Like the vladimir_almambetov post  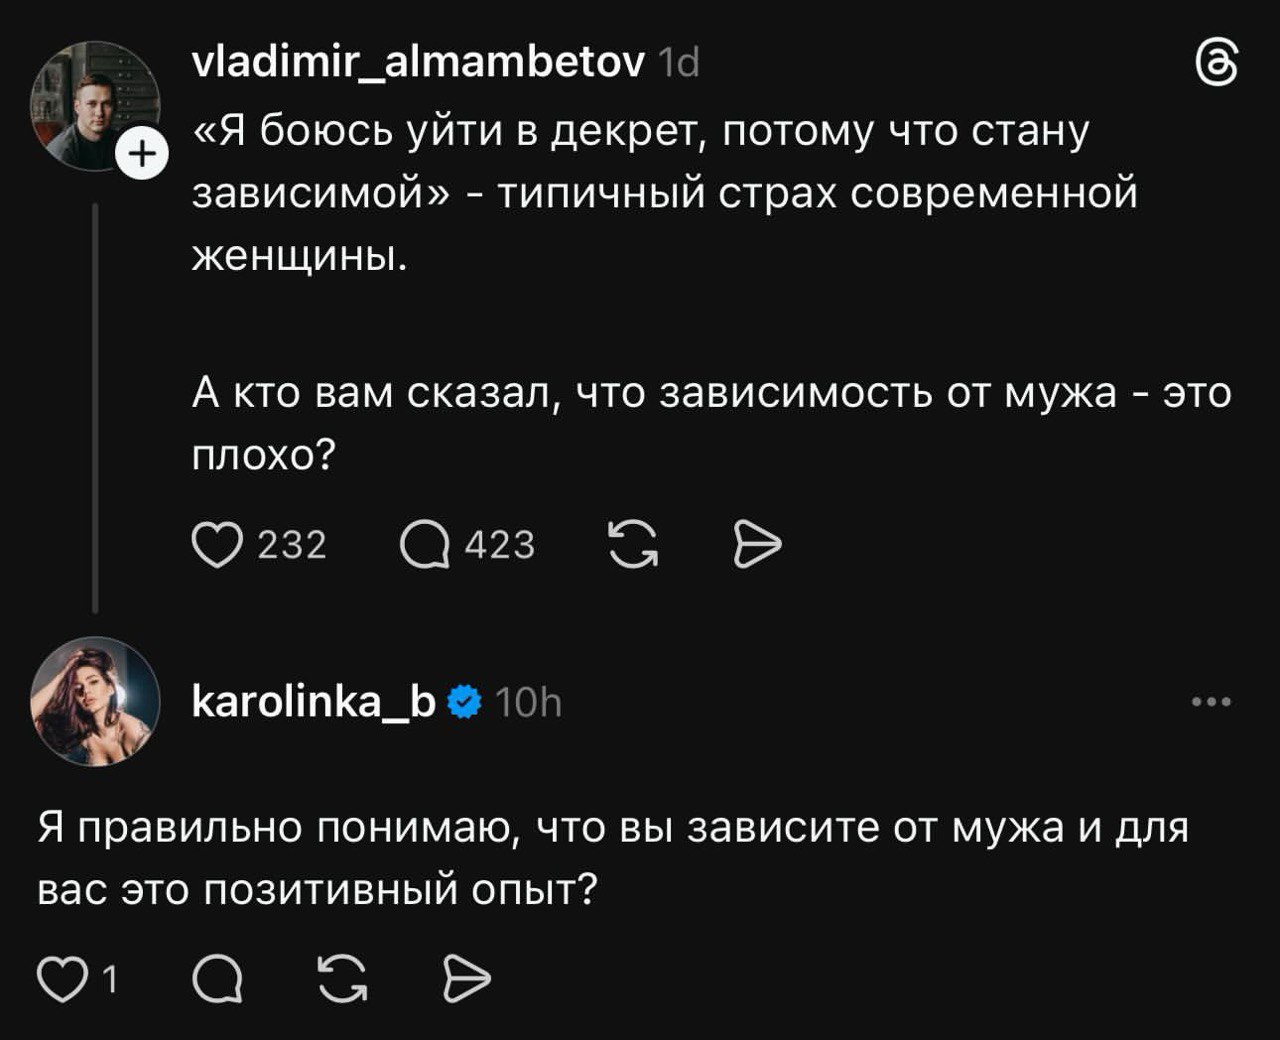[x=218, y=545]
